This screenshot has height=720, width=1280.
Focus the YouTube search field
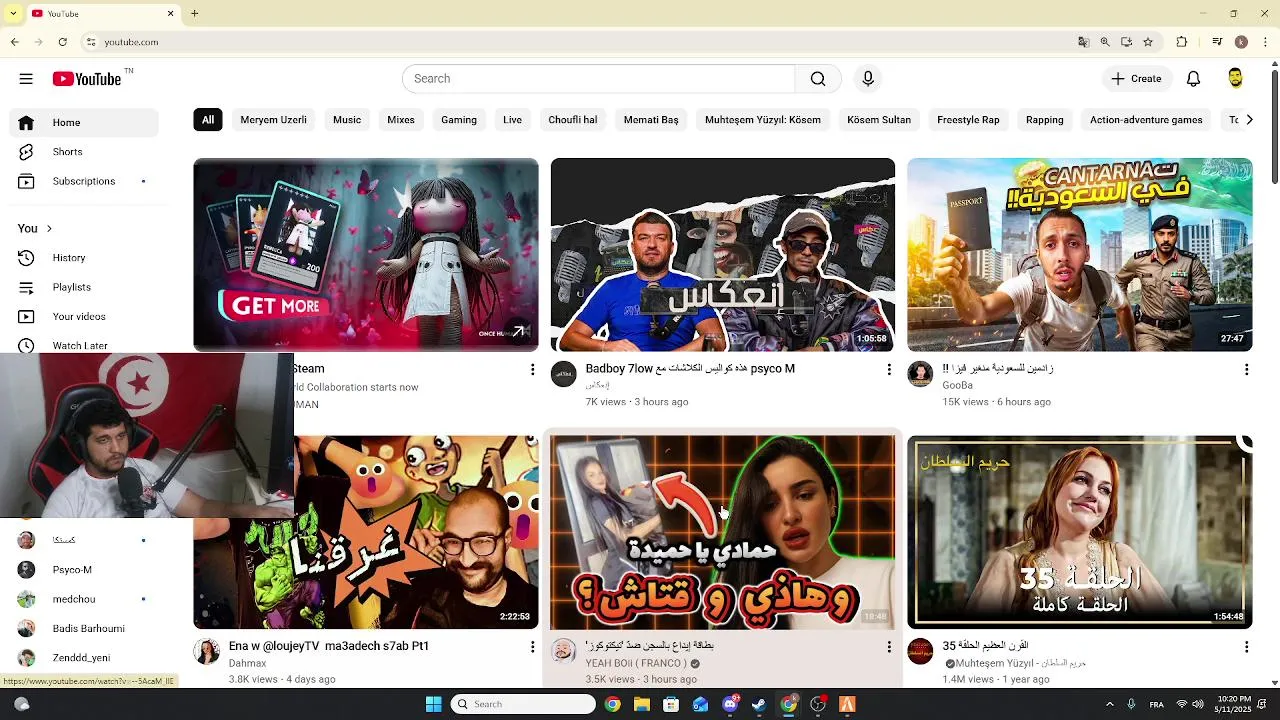coord(598,79)
